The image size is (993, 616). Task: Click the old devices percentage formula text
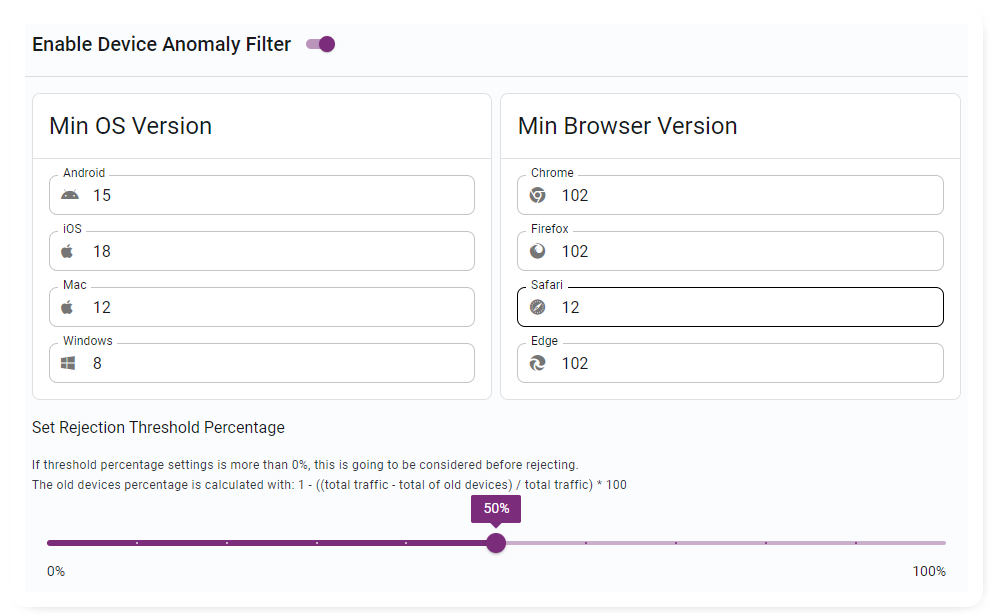329,485
